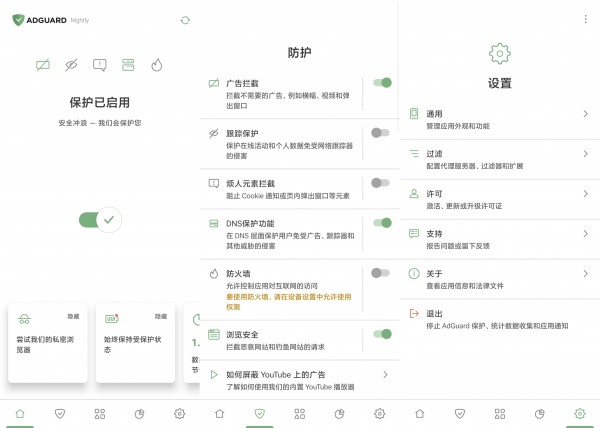Switch the main protection slider off
The width and height of the screenshot is (600, 428).
point(100,220)
